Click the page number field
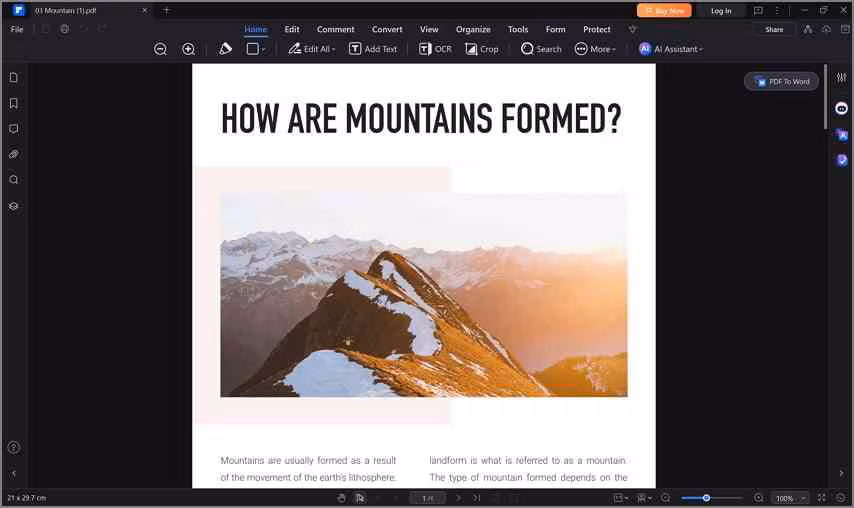854x508 pixels. pos(428,498)
